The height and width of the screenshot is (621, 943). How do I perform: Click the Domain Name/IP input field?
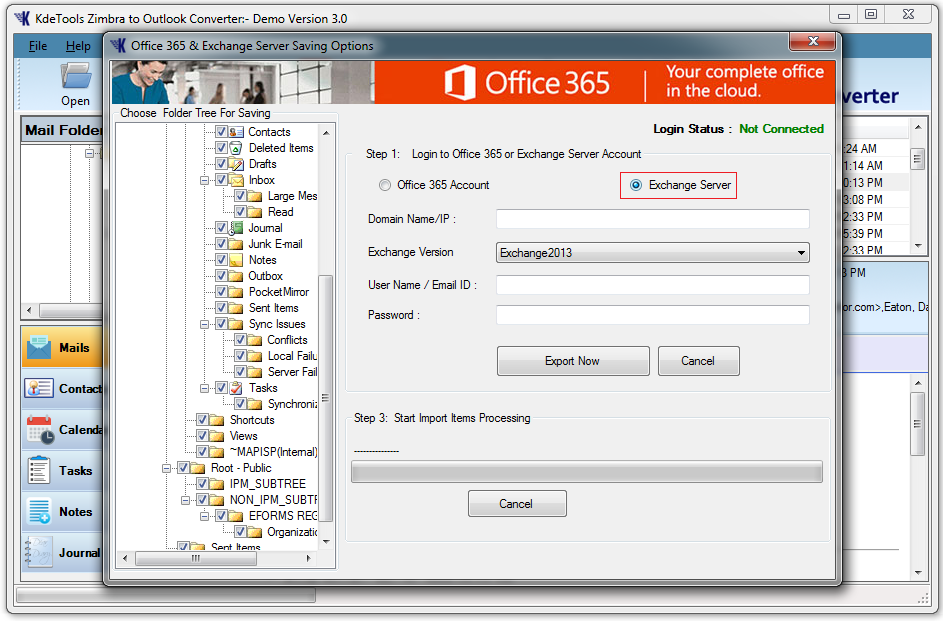pyautogui.click(x=653, y=219)
